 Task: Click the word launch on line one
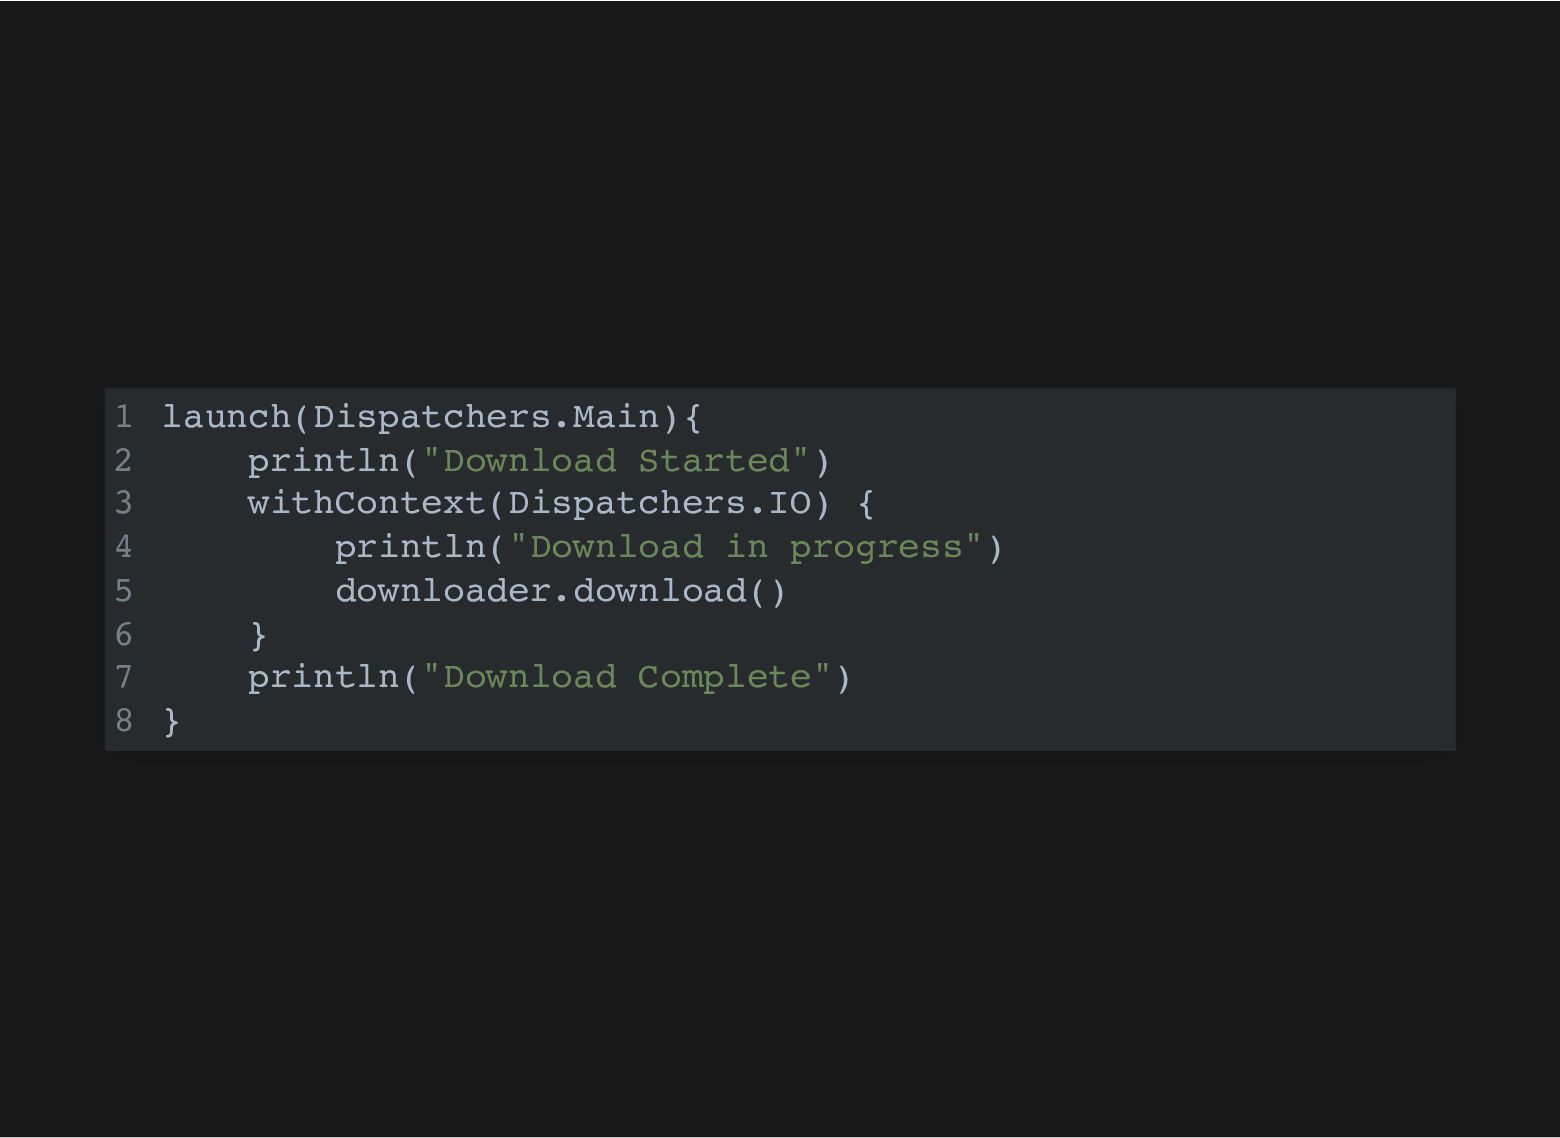pyautogui.click(x=226, y=417)
